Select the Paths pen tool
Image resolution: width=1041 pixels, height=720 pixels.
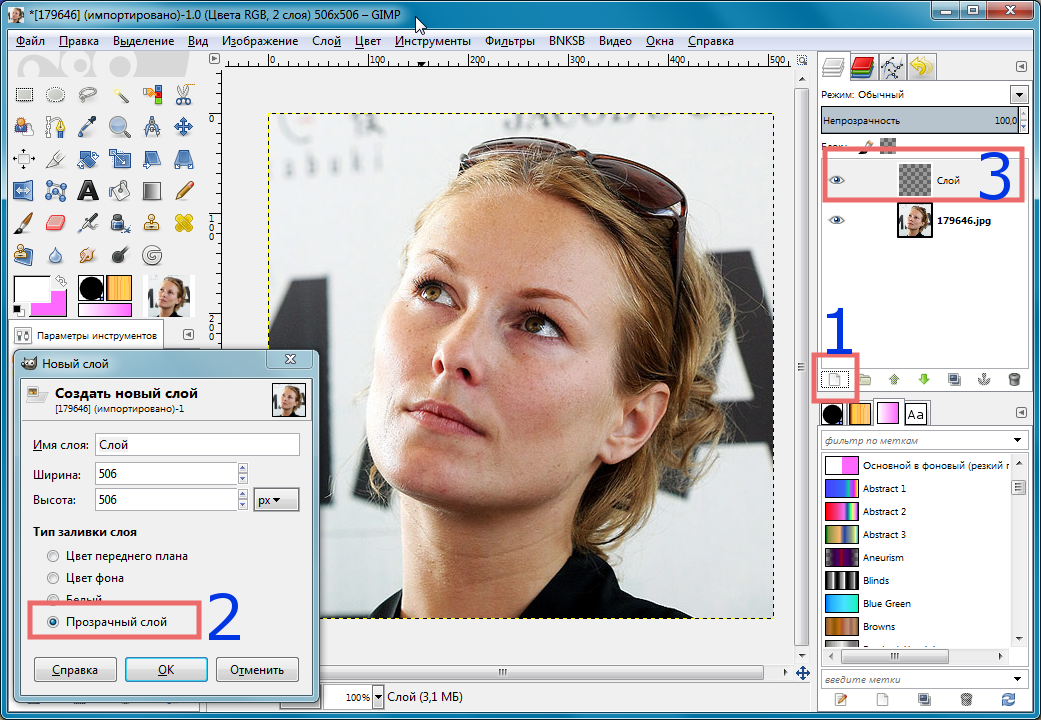coord(55,126)
